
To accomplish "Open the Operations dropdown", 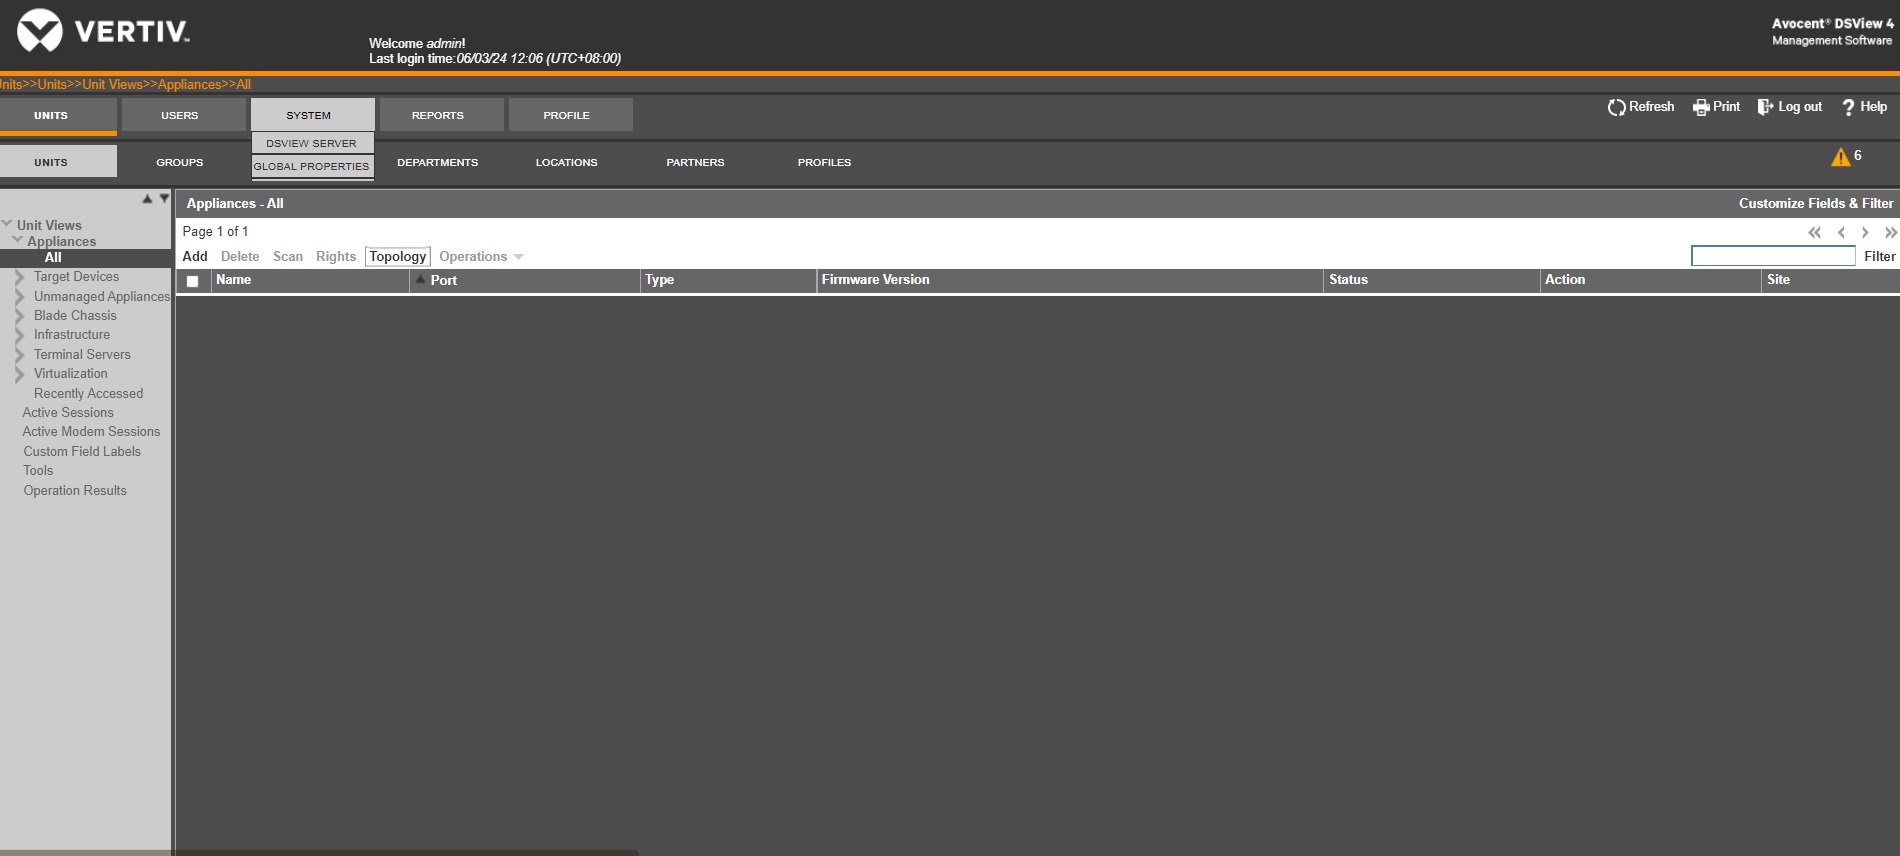I will (481, 257).
